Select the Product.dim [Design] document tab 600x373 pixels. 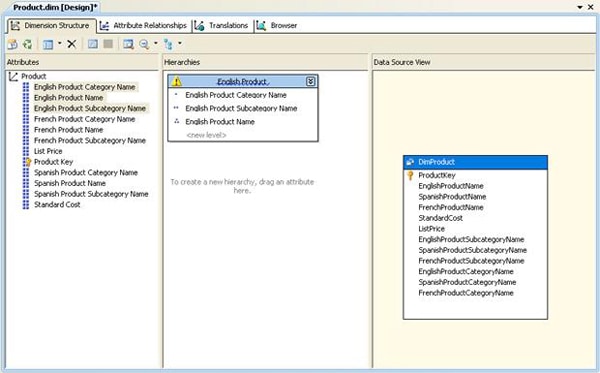55,7
